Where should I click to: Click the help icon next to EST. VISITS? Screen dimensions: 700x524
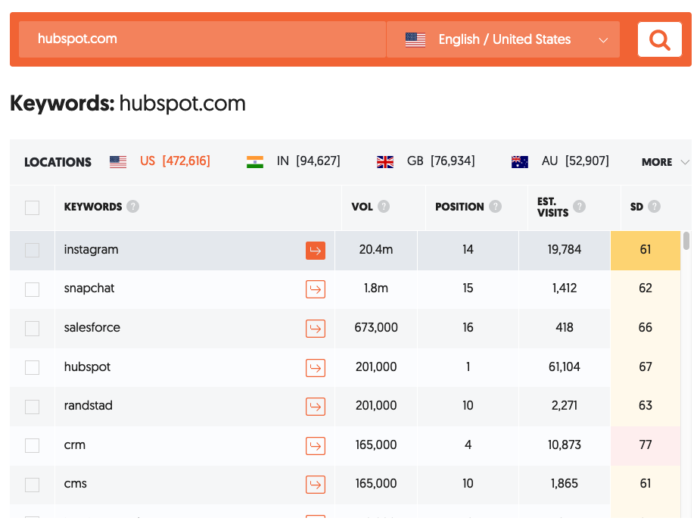click(x=579, y=207)
